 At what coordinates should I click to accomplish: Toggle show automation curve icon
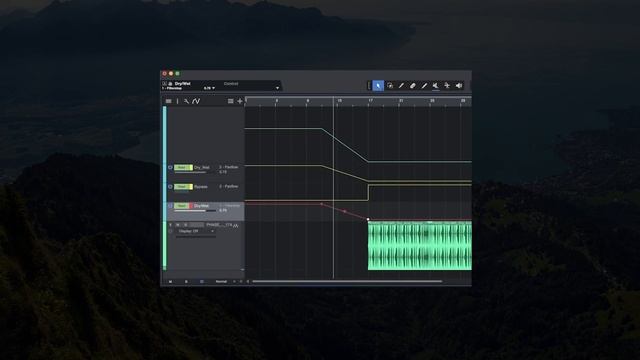pos(196,101)
